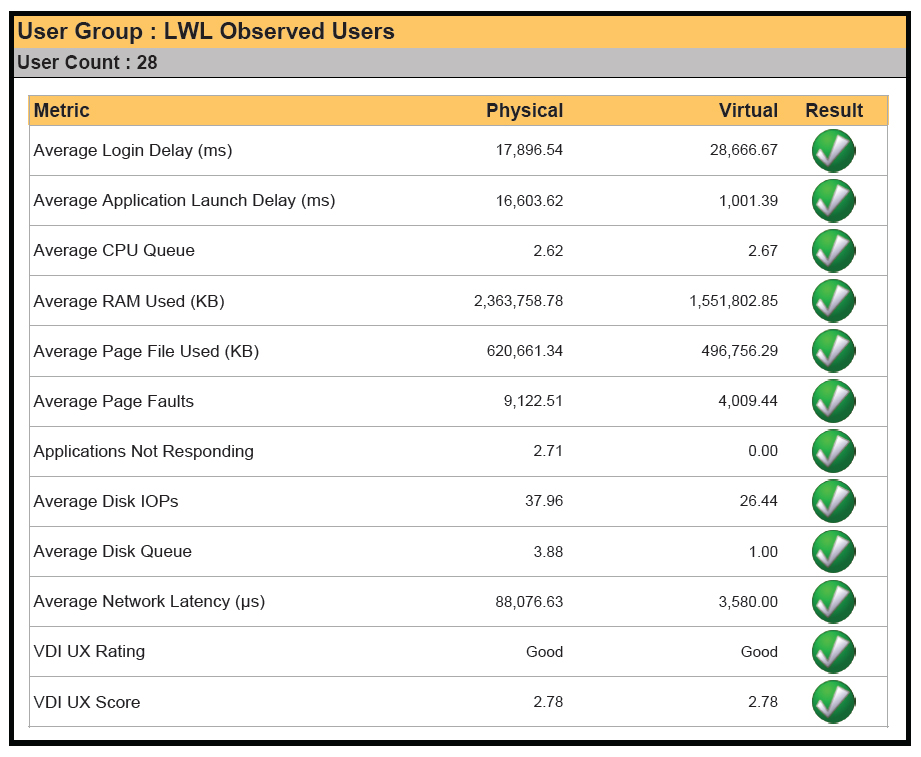The height and width of the screenshot is (757, 921).
Task: Click the virtual CPU queue value 2.67
Action: click(762, 251)
